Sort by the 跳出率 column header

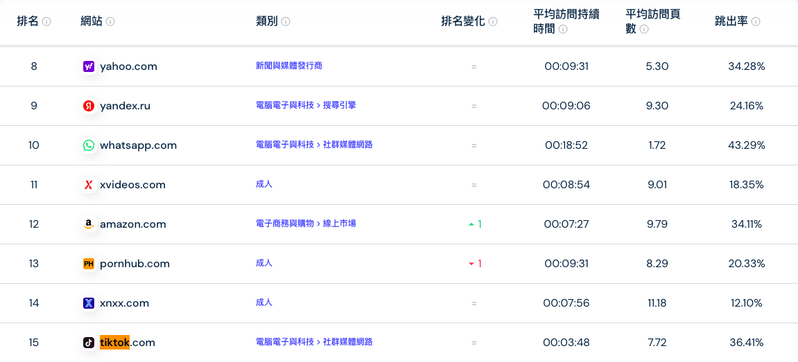point(732,21)
